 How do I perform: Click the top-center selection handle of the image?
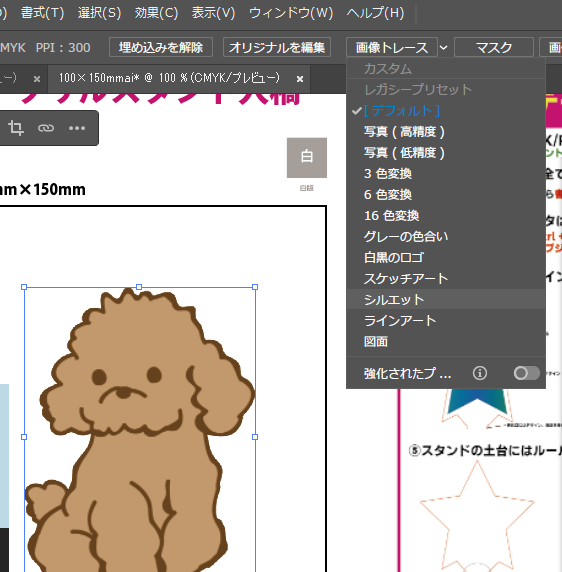click(139, 287)
